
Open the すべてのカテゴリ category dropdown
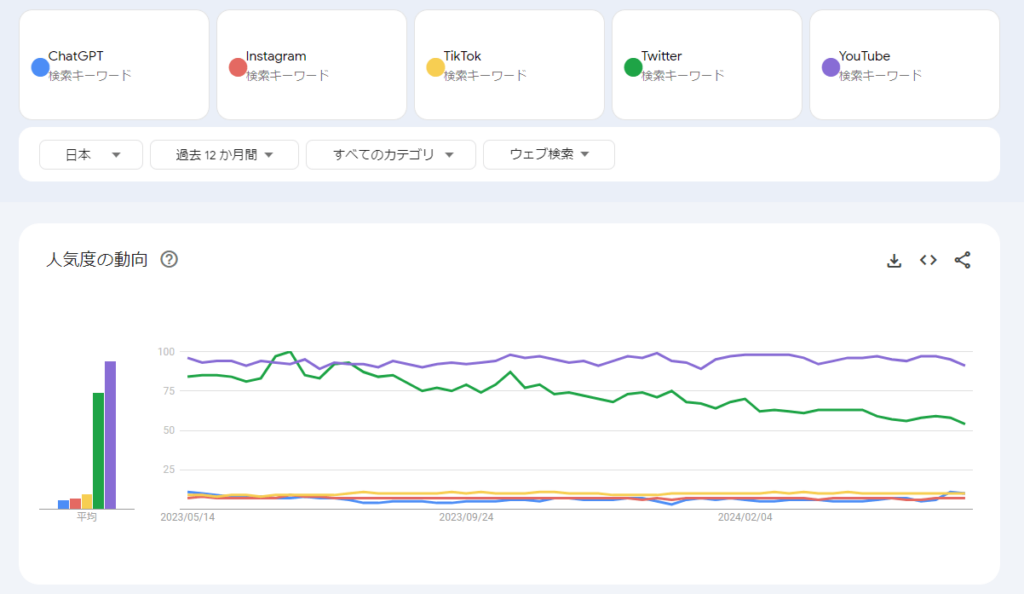389,155
